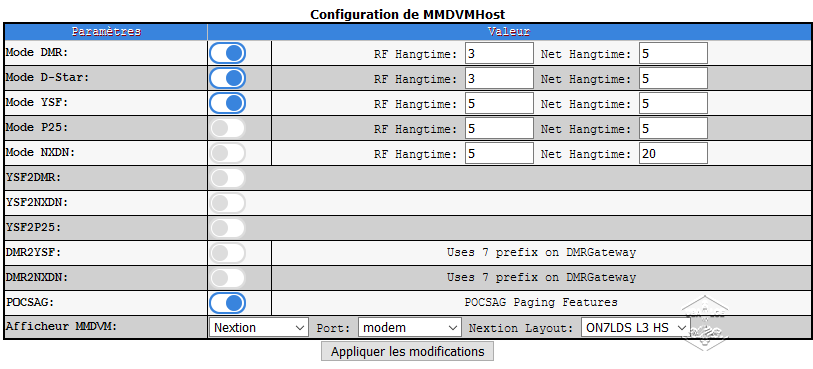Open the Port dropdown showing modem
This screenshot has width=813, height=369.
(410, 328)
